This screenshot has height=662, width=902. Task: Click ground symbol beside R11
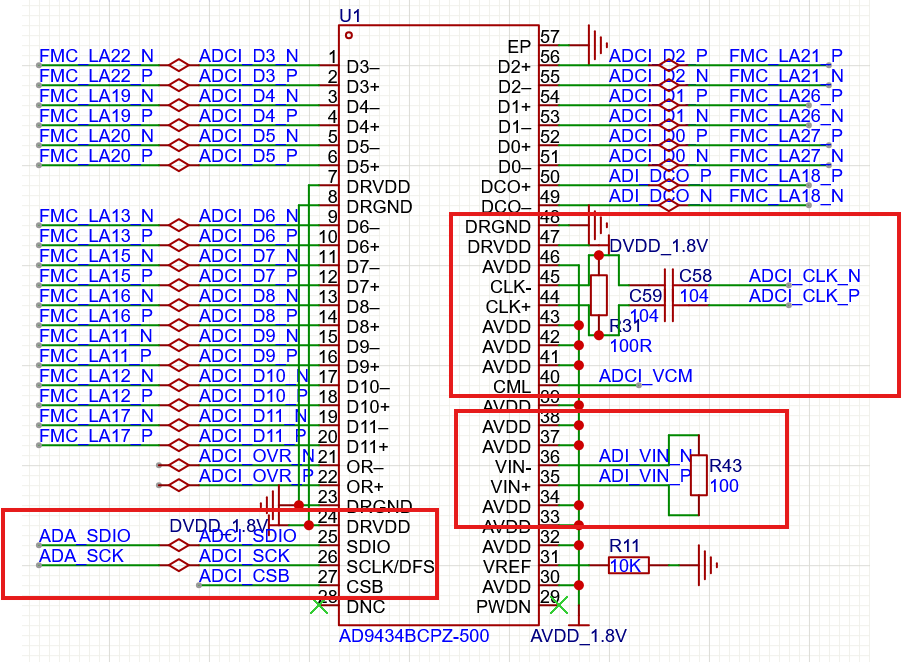tap(708, 565)
